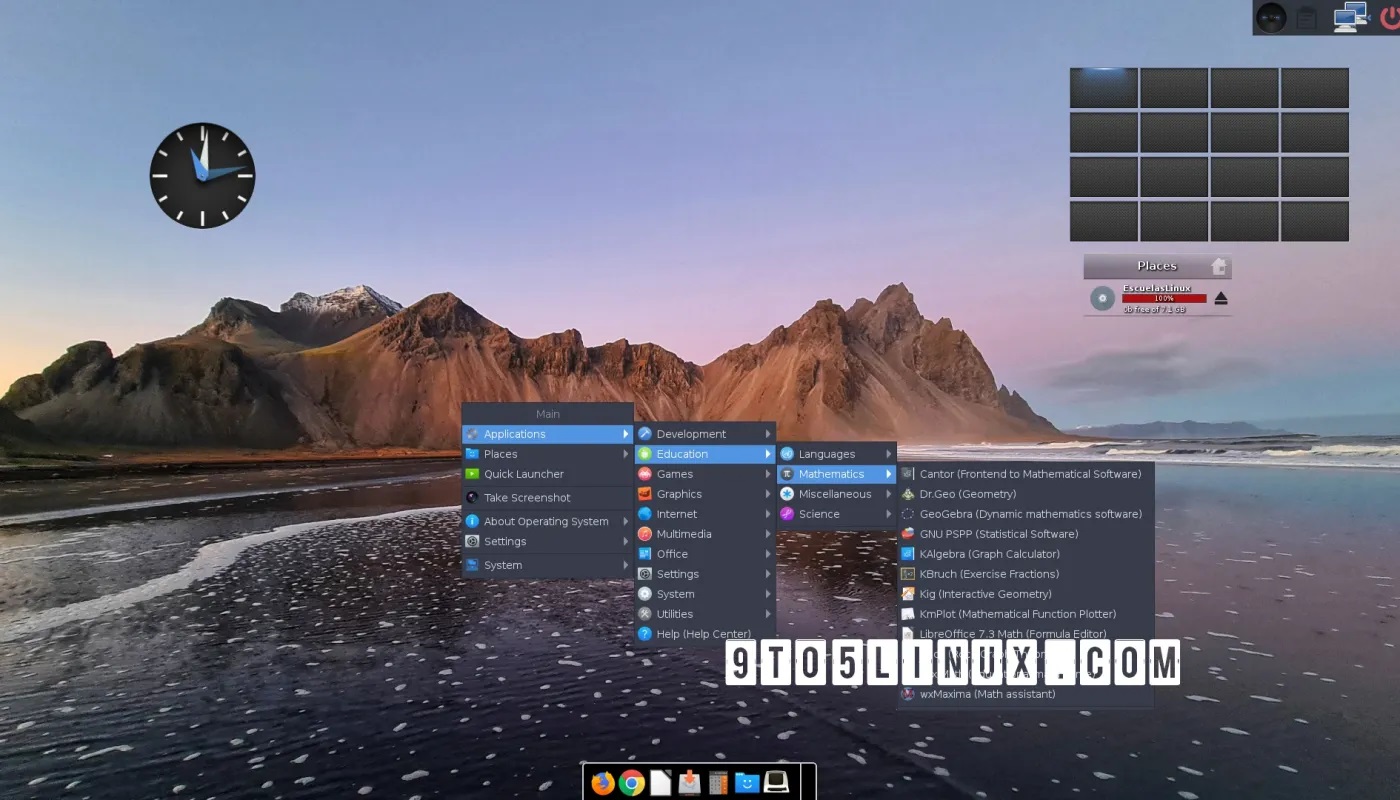Screen dimensions: 1400x800
Task: Open the Miscellaneous education submenu
Action: coord(837,494)
